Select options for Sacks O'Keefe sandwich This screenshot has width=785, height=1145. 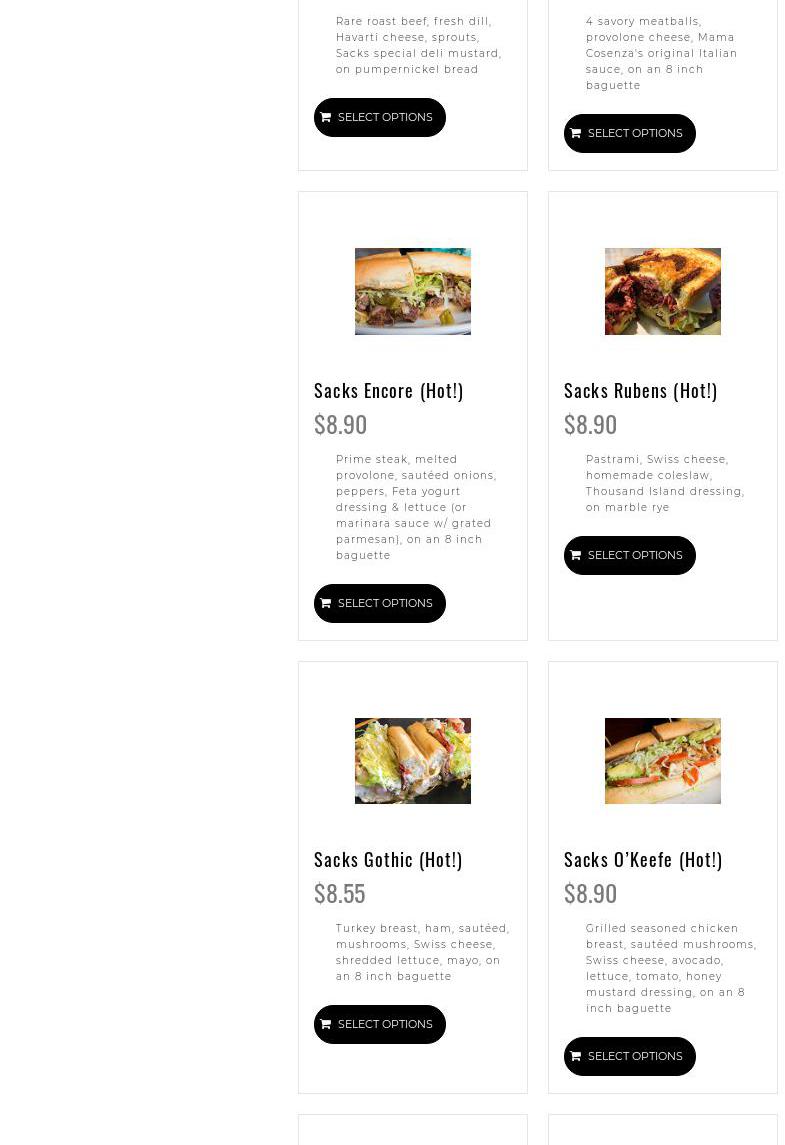point(629,1057)
